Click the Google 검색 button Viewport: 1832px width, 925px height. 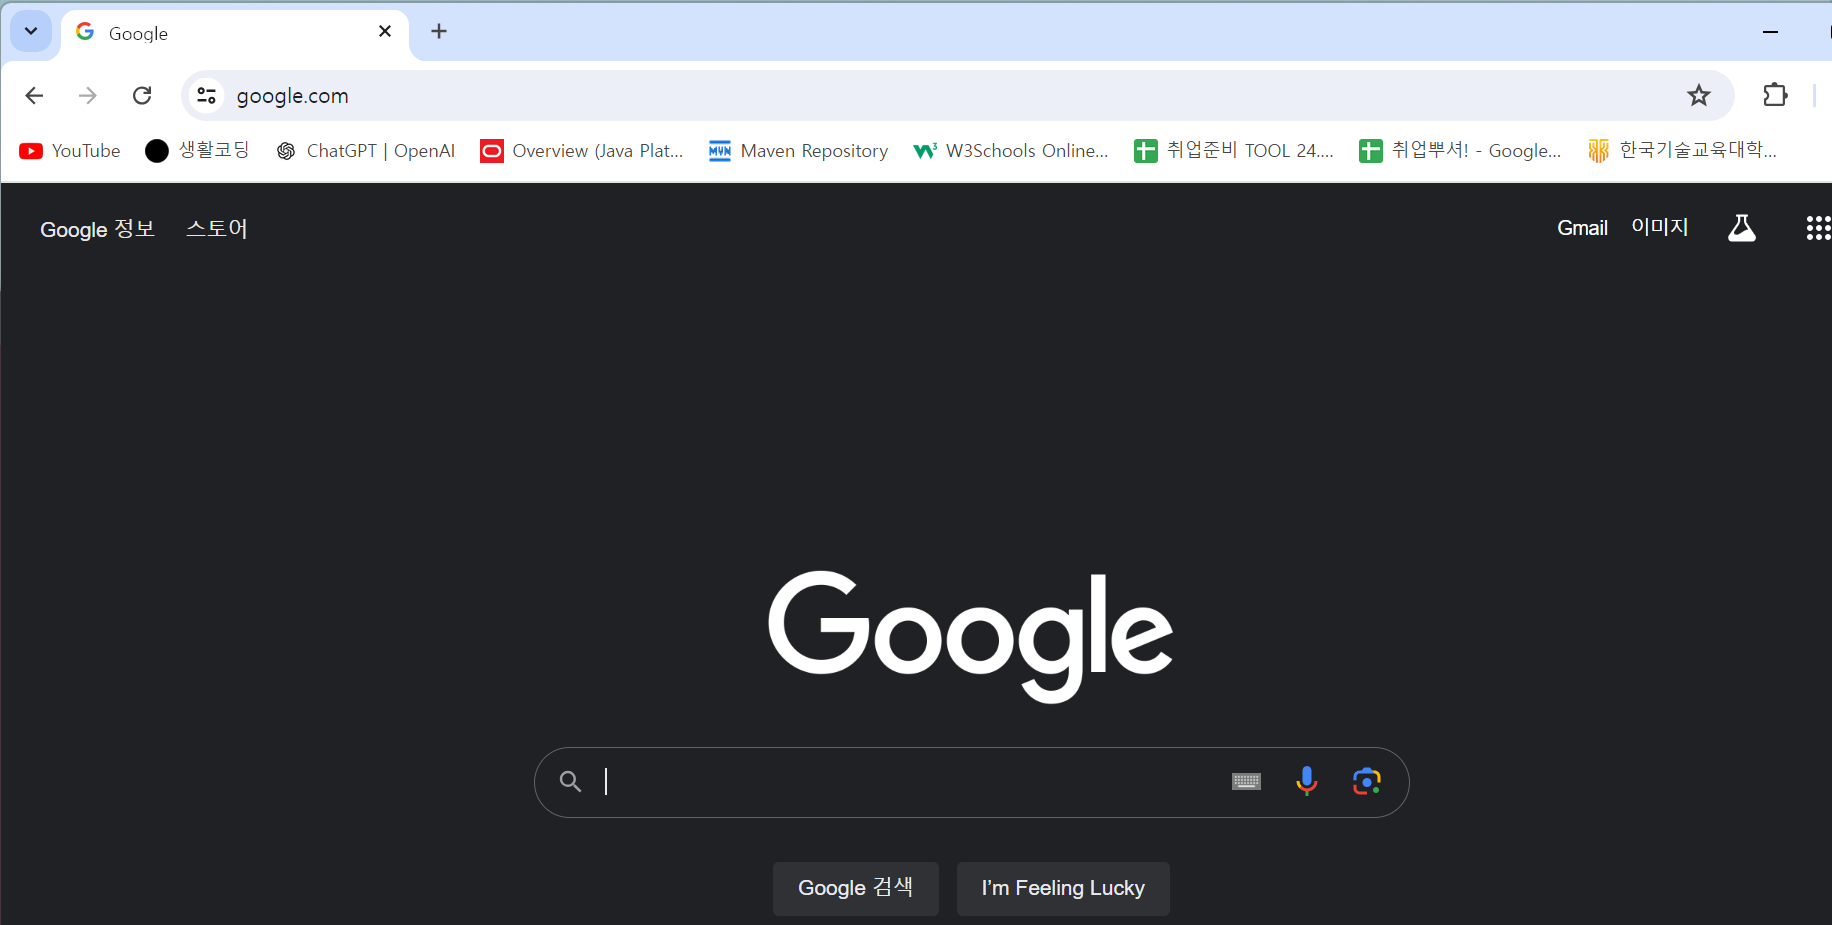pos(856,888)
